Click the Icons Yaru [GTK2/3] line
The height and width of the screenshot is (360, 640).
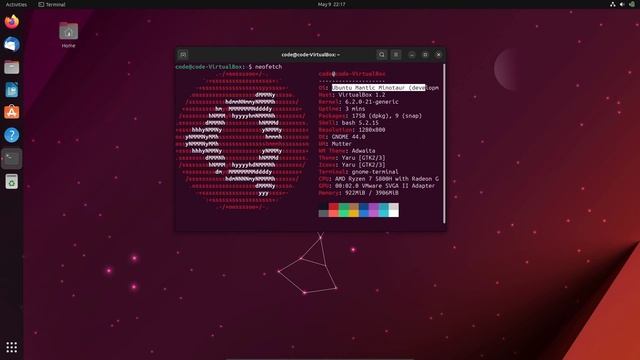352,165
